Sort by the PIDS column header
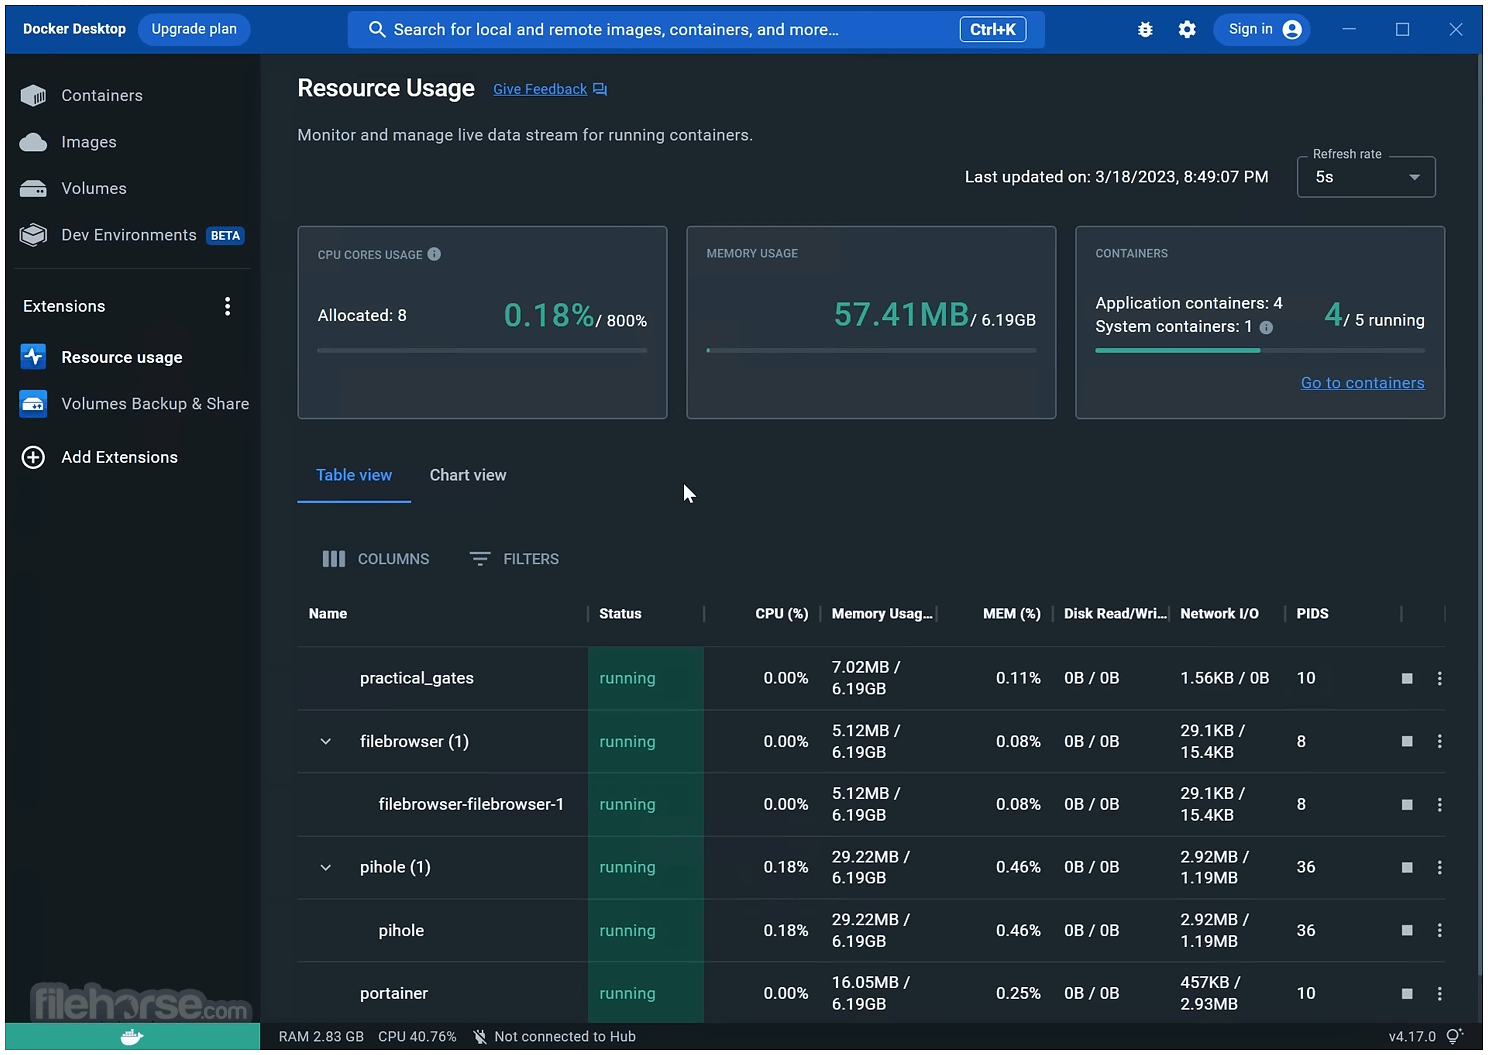Viewport: 1488px width, 1055px height. 1313,614
